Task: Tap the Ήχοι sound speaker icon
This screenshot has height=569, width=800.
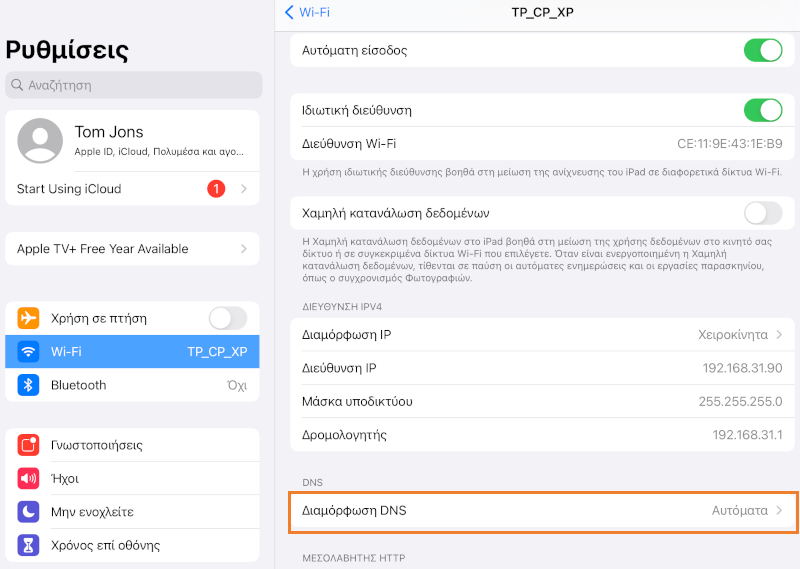Action: [x=29, y=479]
